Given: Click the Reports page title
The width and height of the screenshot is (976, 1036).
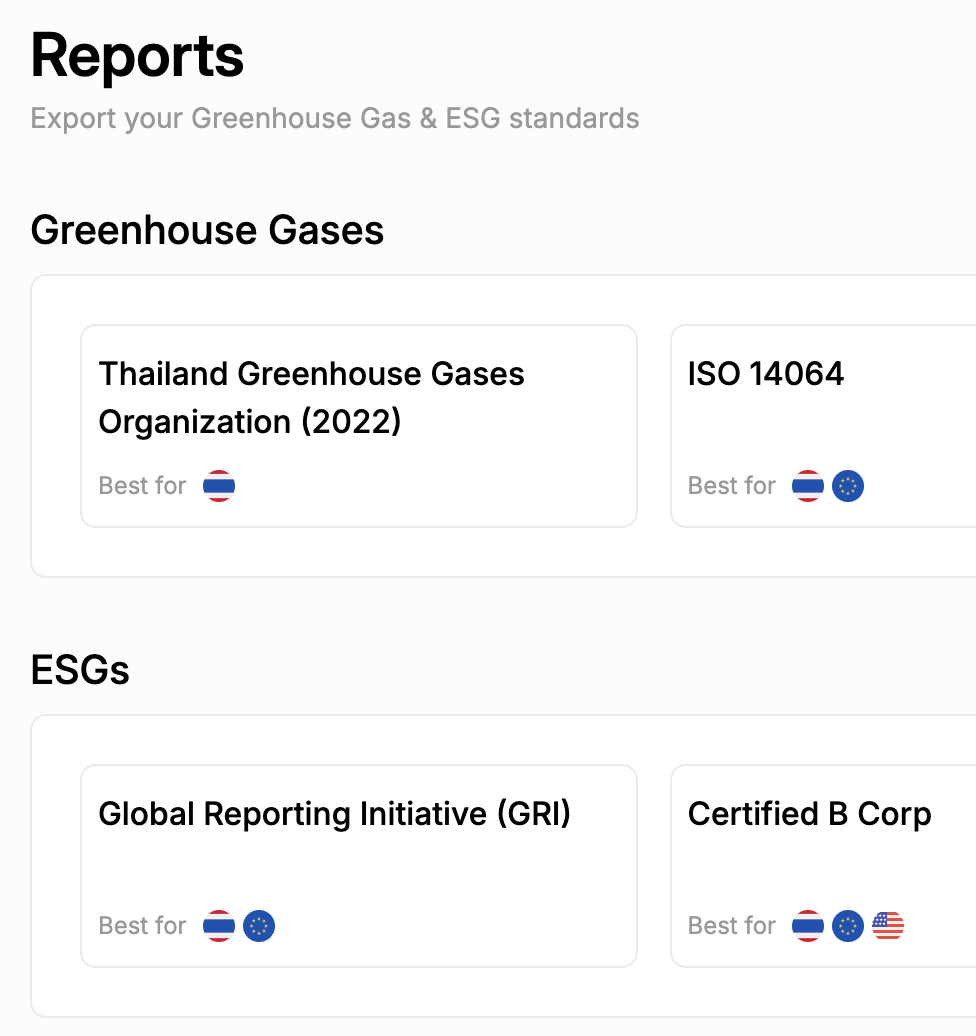Looking at the screenshot, I should tap(137, 56).
